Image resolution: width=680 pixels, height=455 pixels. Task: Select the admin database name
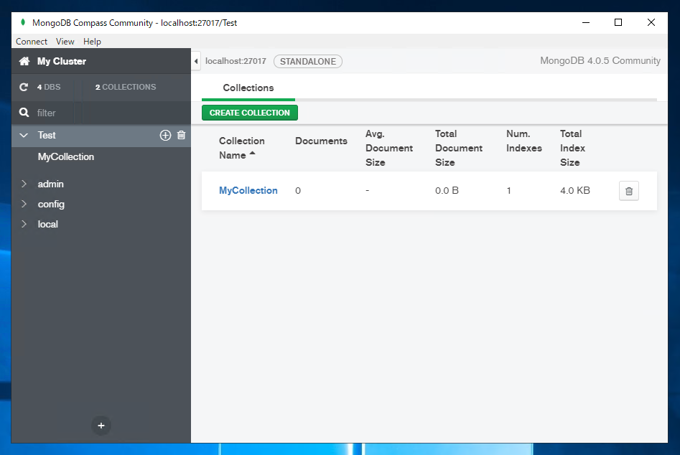(x=50, y=184)
